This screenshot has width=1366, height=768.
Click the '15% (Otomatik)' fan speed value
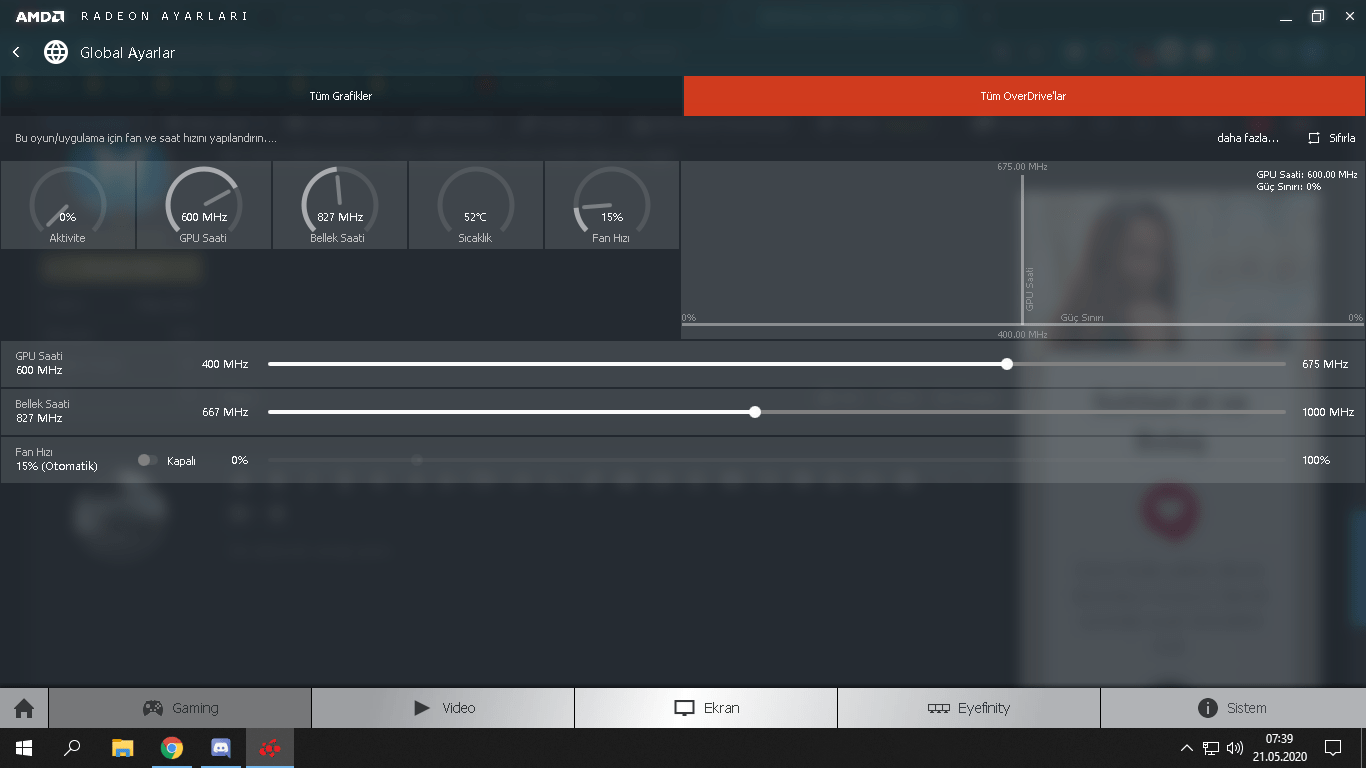pos(57,466)
